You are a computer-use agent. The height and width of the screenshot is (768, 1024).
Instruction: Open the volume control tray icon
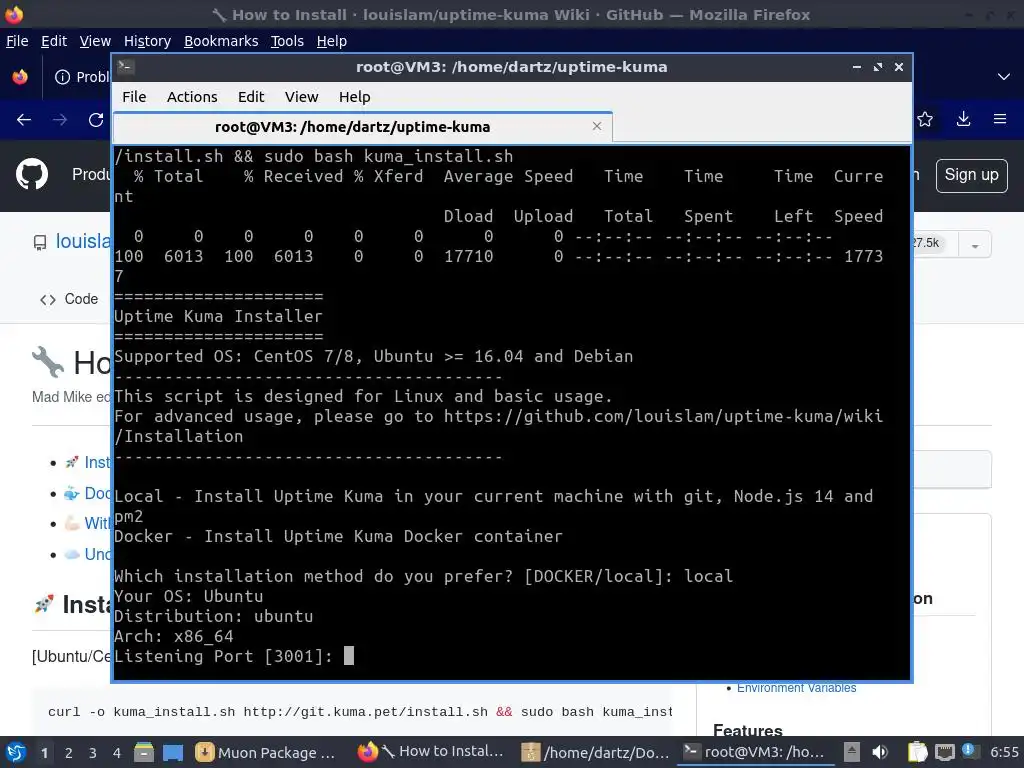click(x=880, y=752)
